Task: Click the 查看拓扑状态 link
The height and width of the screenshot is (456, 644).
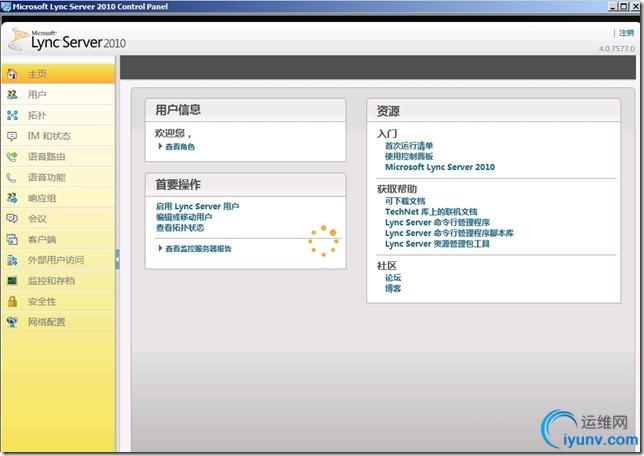Action: 180,228
